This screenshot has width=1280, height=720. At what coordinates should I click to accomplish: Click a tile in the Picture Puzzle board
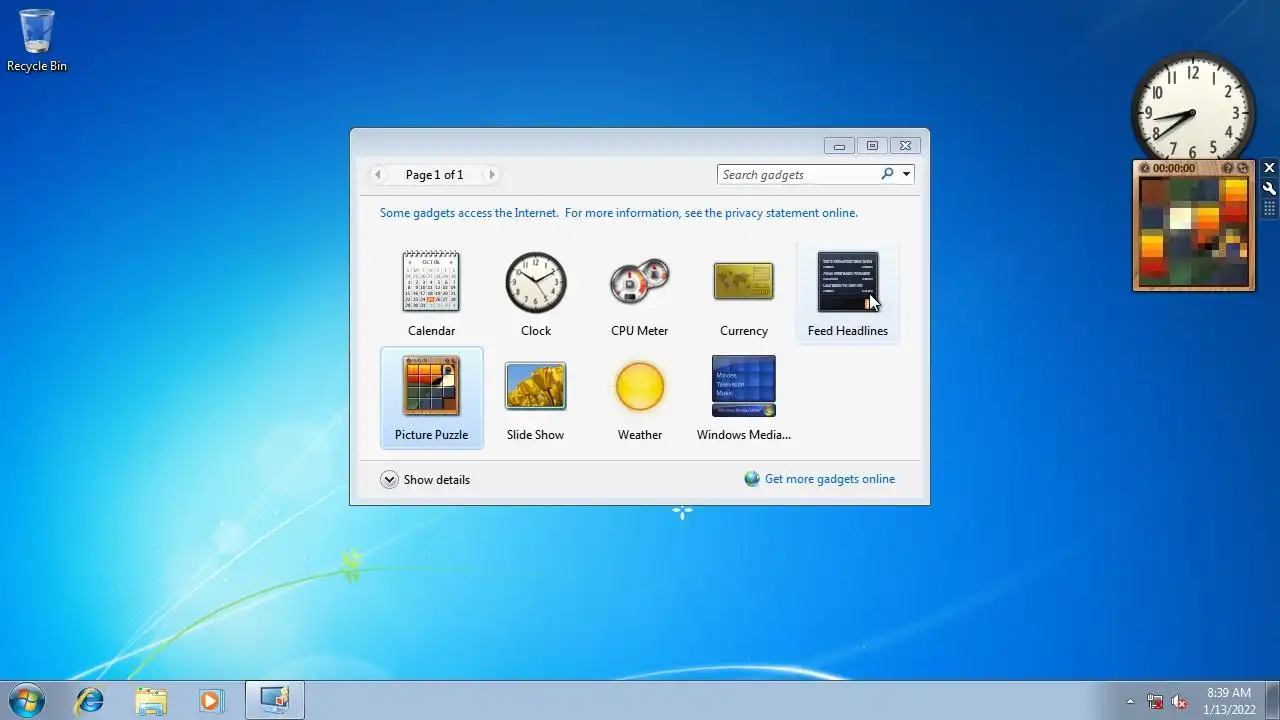pos(1193,231)
